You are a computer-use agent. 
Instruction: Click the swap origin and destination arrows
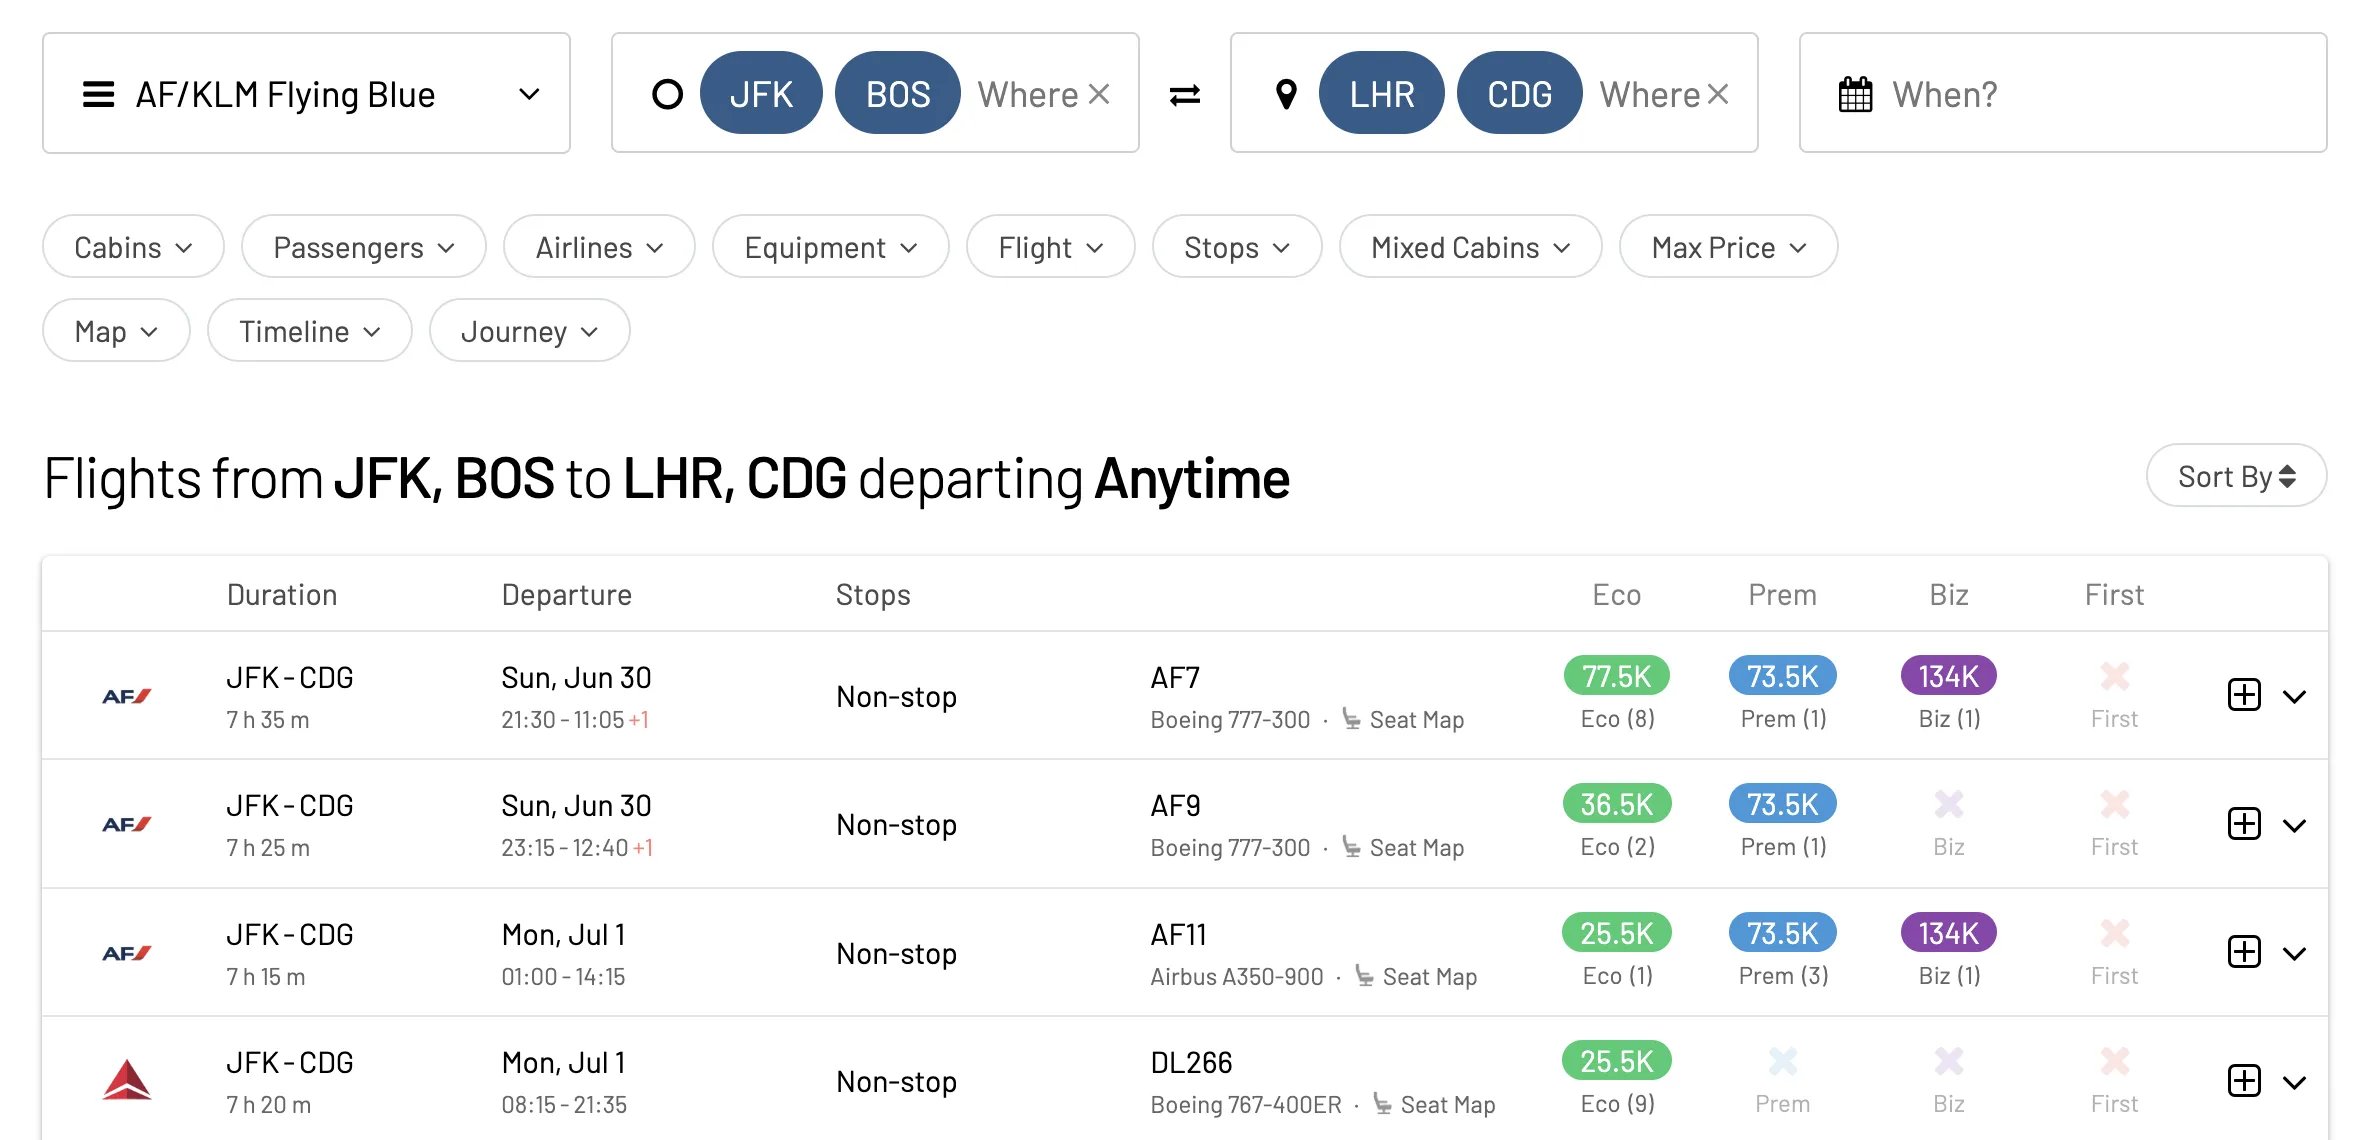[1184, 95]
